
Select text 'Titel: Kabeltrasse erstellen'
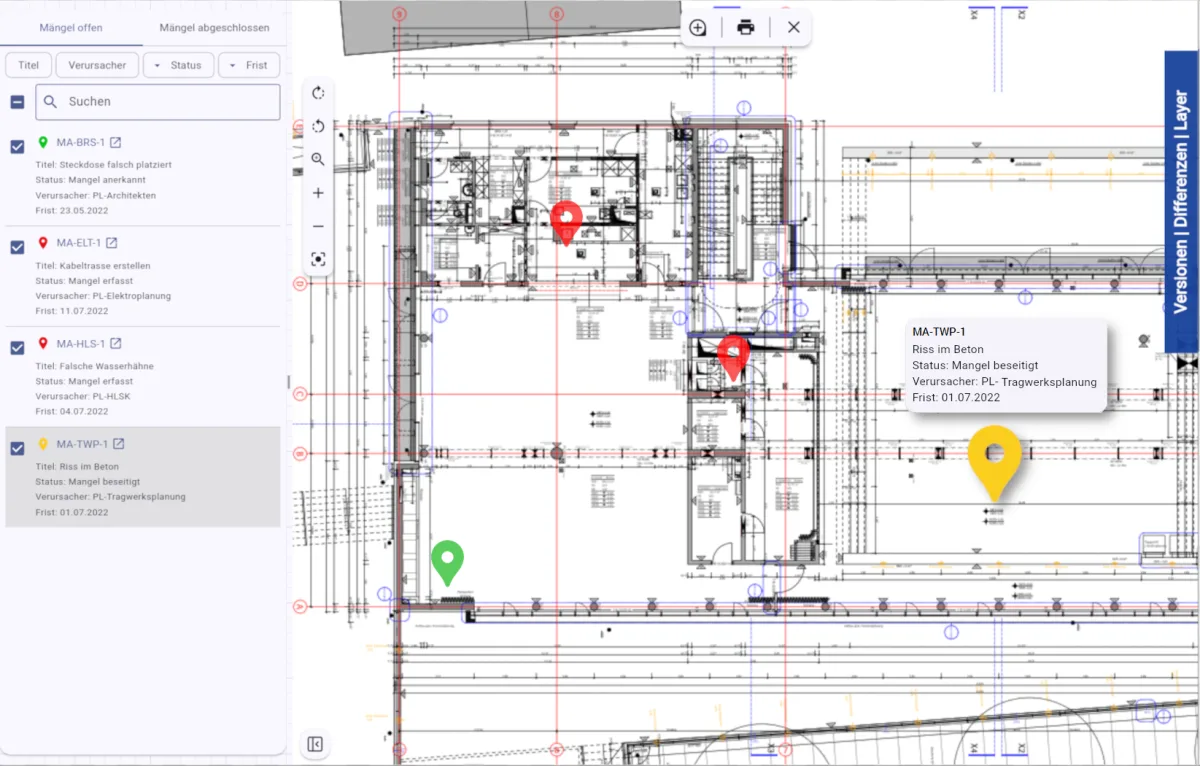click(92, 266)
